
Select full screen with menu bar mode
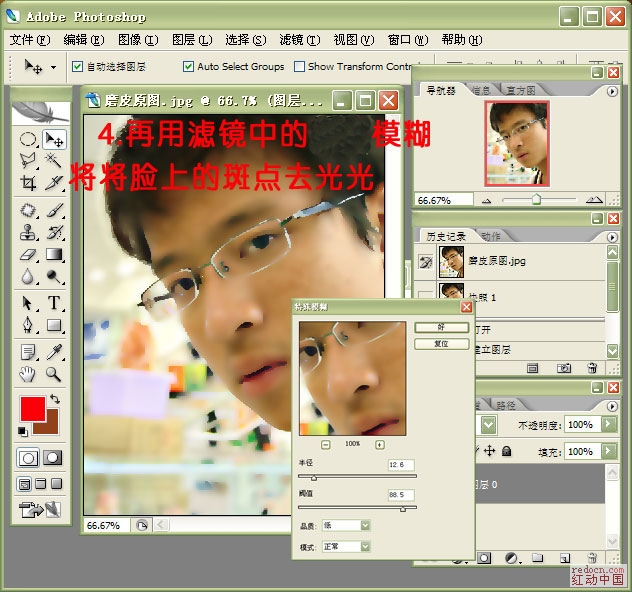[x=41, y=484]
